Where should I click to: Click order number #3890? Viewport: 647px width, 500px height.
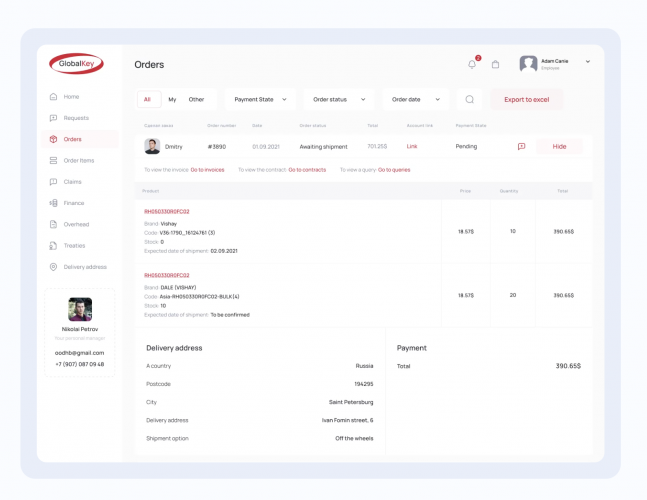click(x=217, y=146)
